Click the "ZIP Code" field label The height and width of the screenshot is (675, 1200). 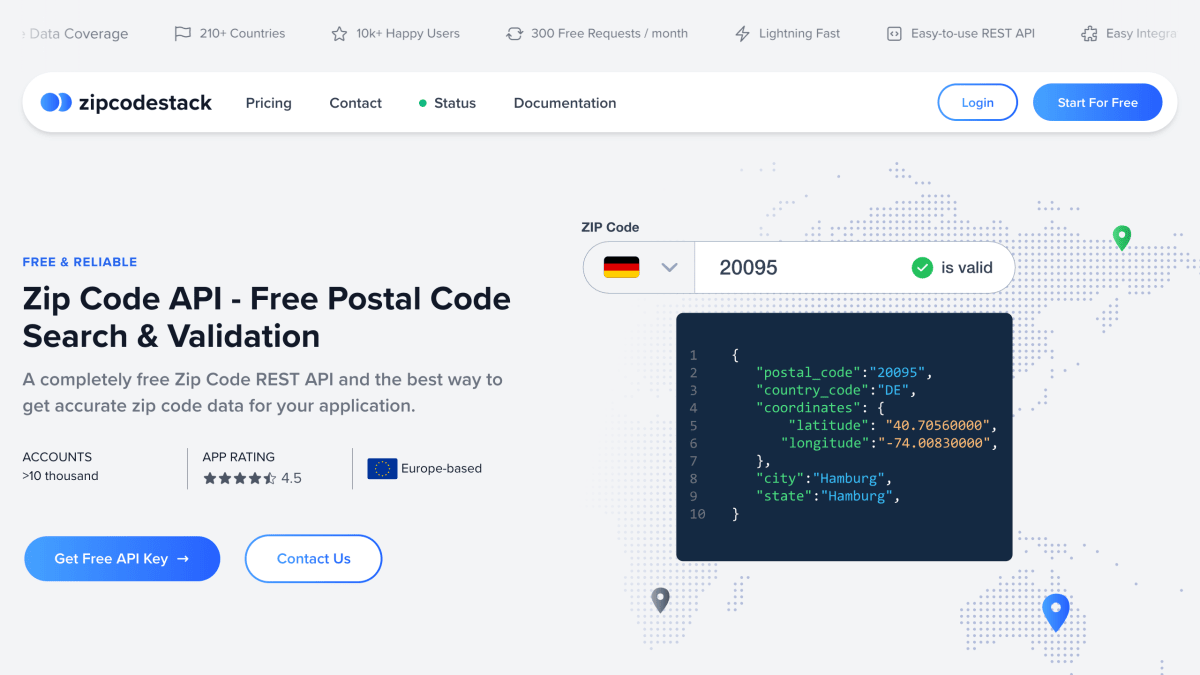click(x=610, y=227)
